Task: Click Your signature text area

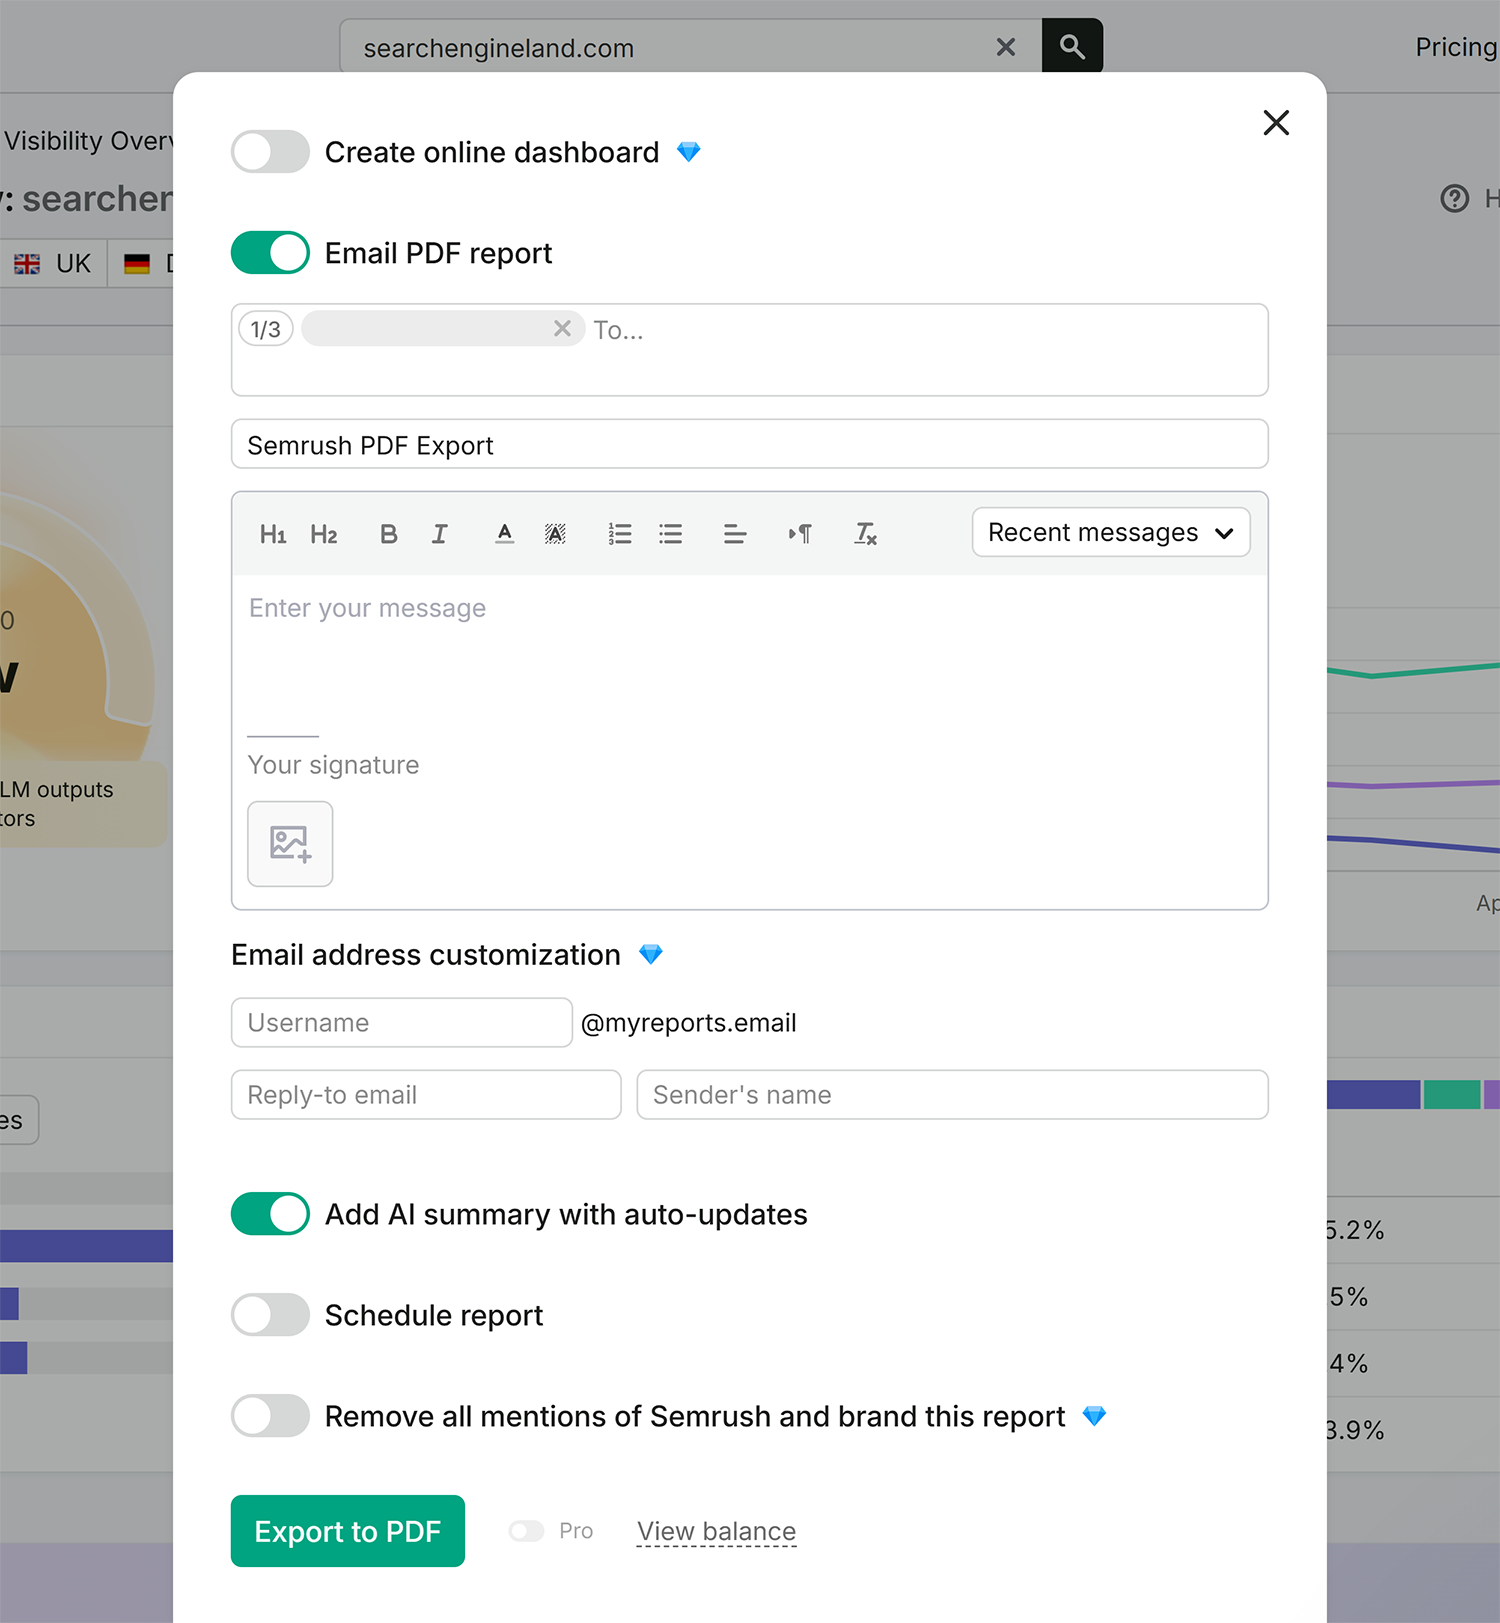Action: (x=334, y=765)
